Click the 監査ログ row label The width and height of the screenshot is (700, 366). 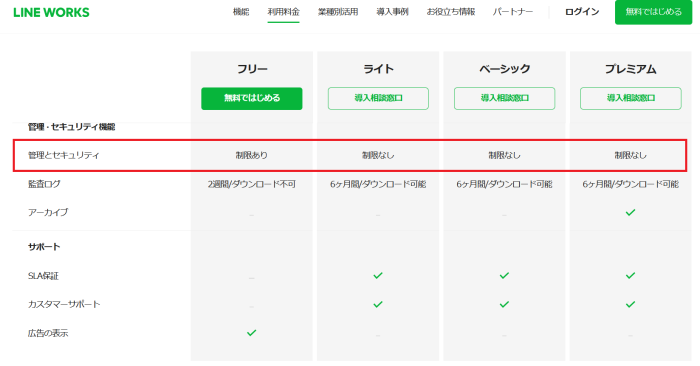[44, 184]
